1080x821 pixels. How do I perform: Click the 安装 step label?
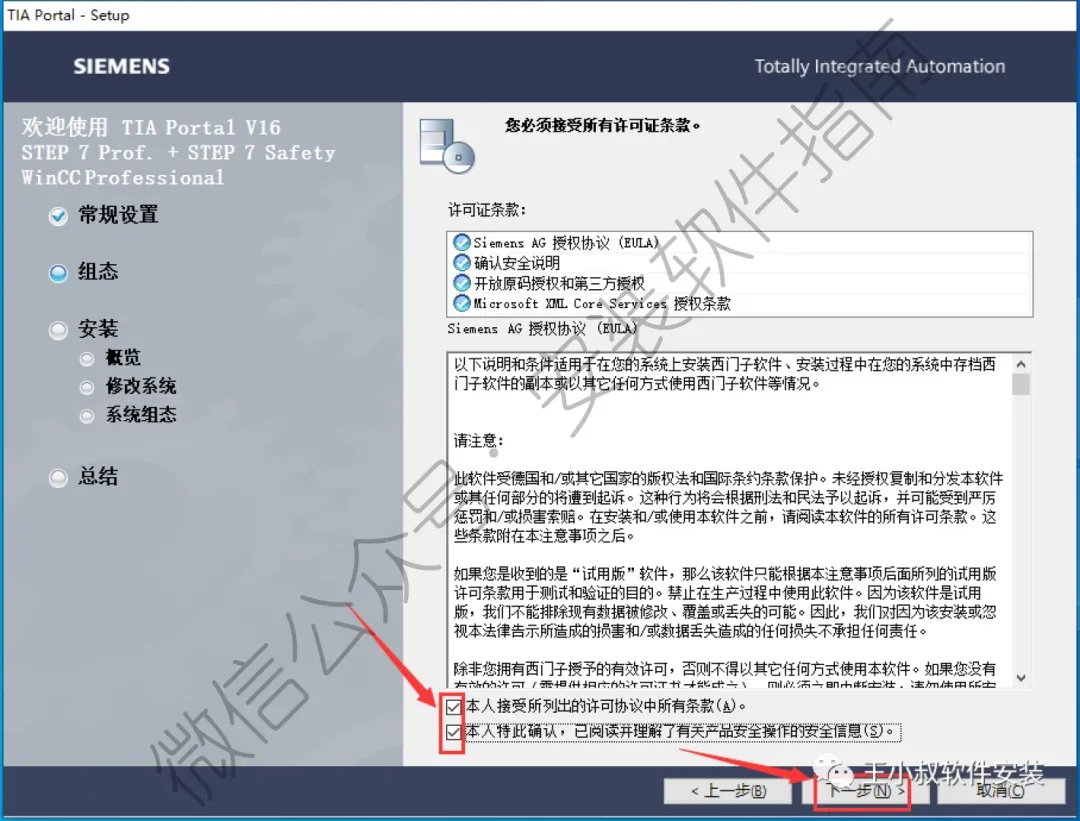pos(98,329)
